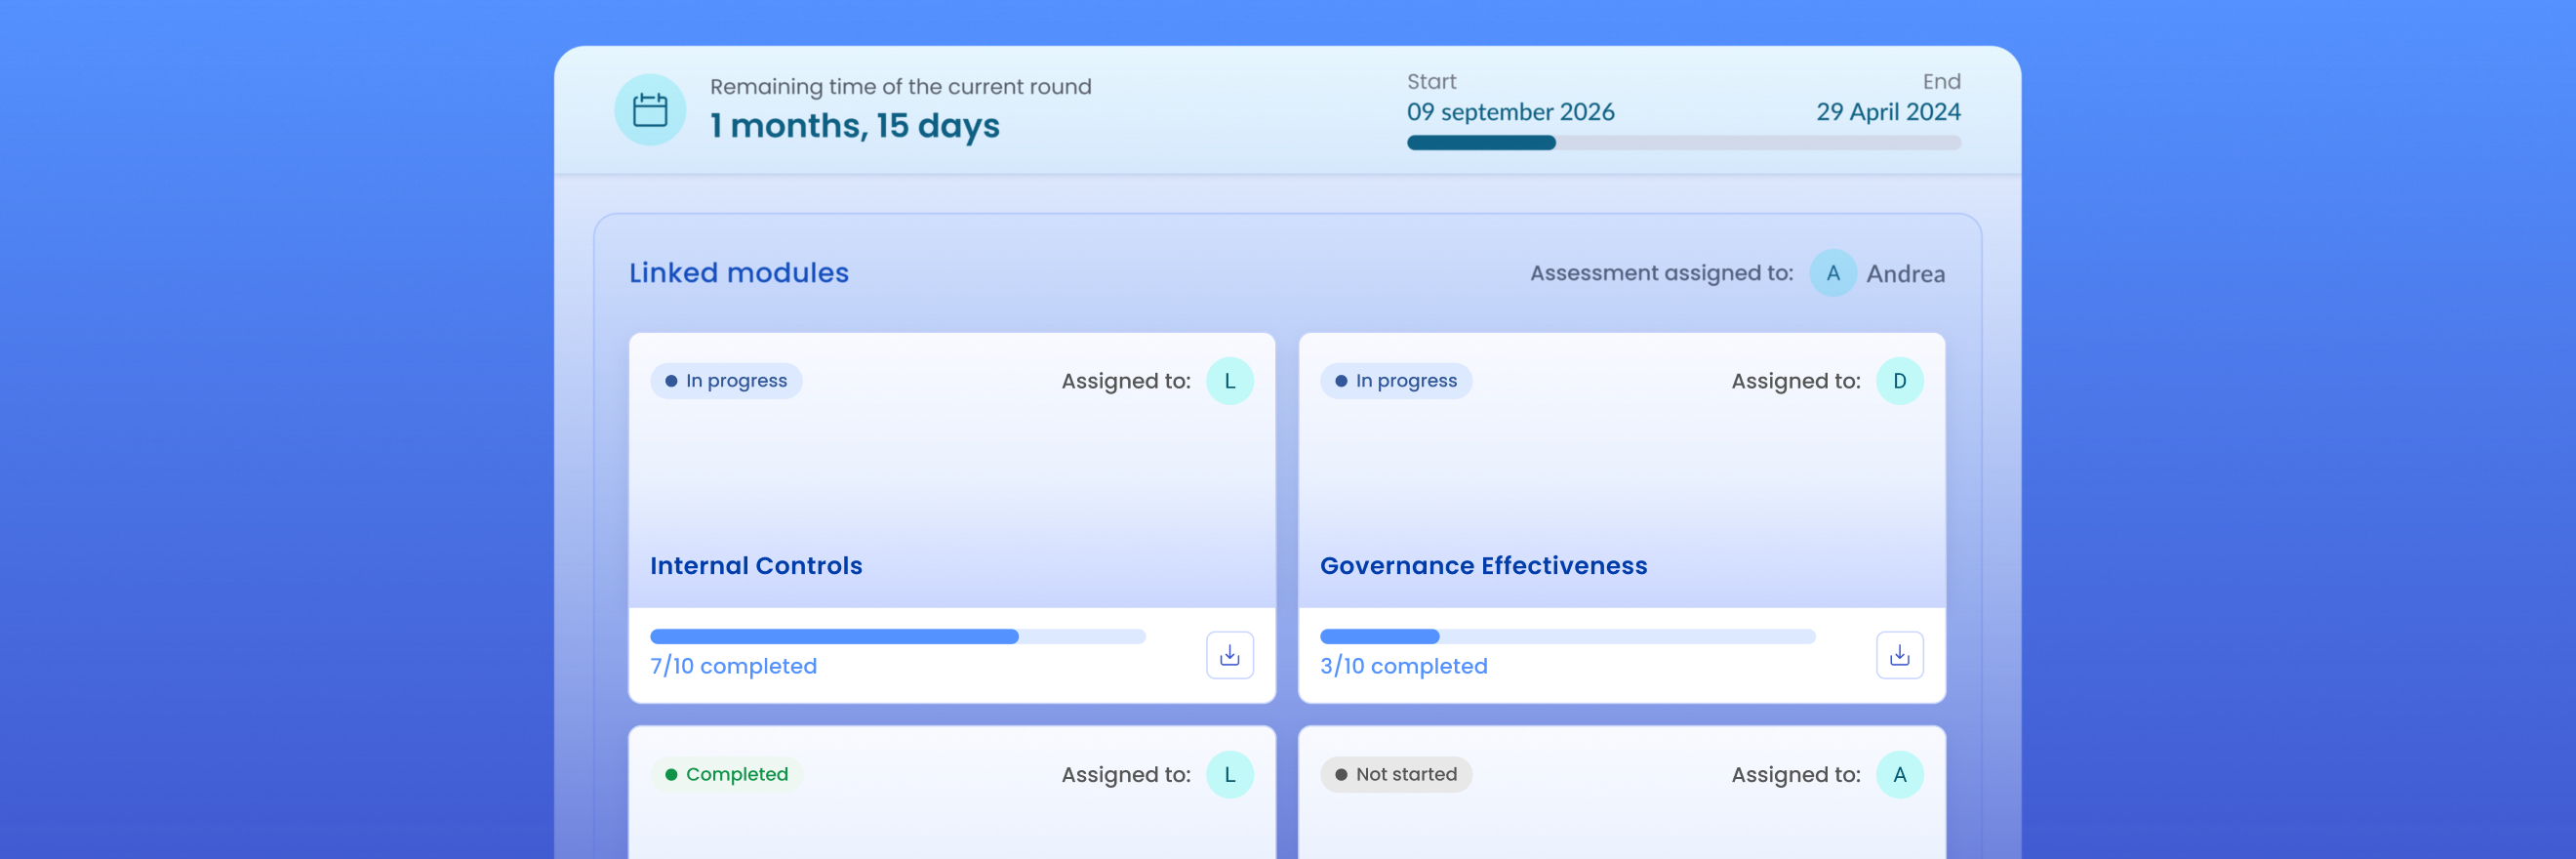Click the round timeline progress bar
The width and height of the screenshot is (2576, 859).
tap(1683, 143)
